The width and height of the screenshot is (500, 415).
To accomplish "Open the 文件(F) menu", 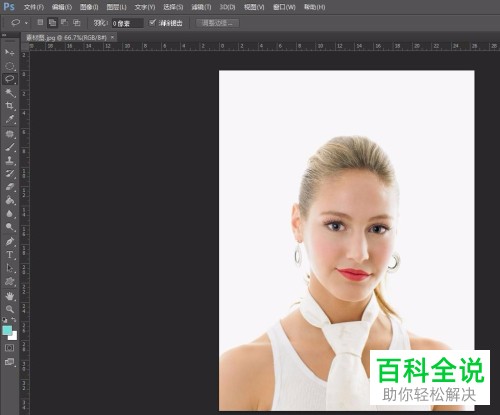I will 34,7.
